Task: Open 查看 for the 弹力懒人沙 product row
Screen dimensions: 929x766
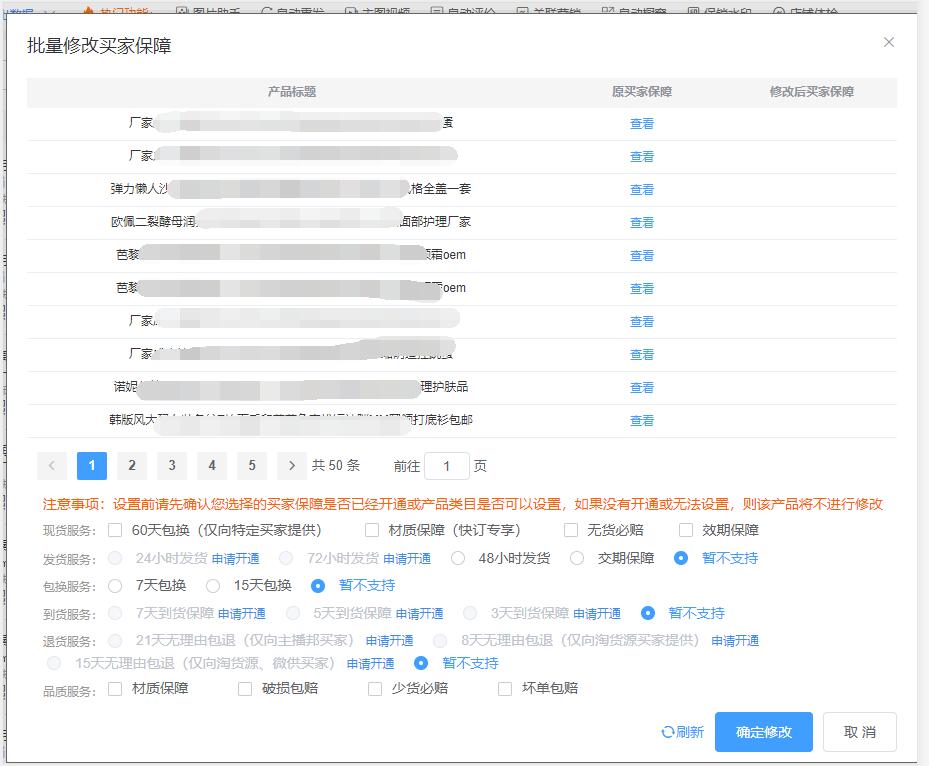Action: [x=642, y=190]
